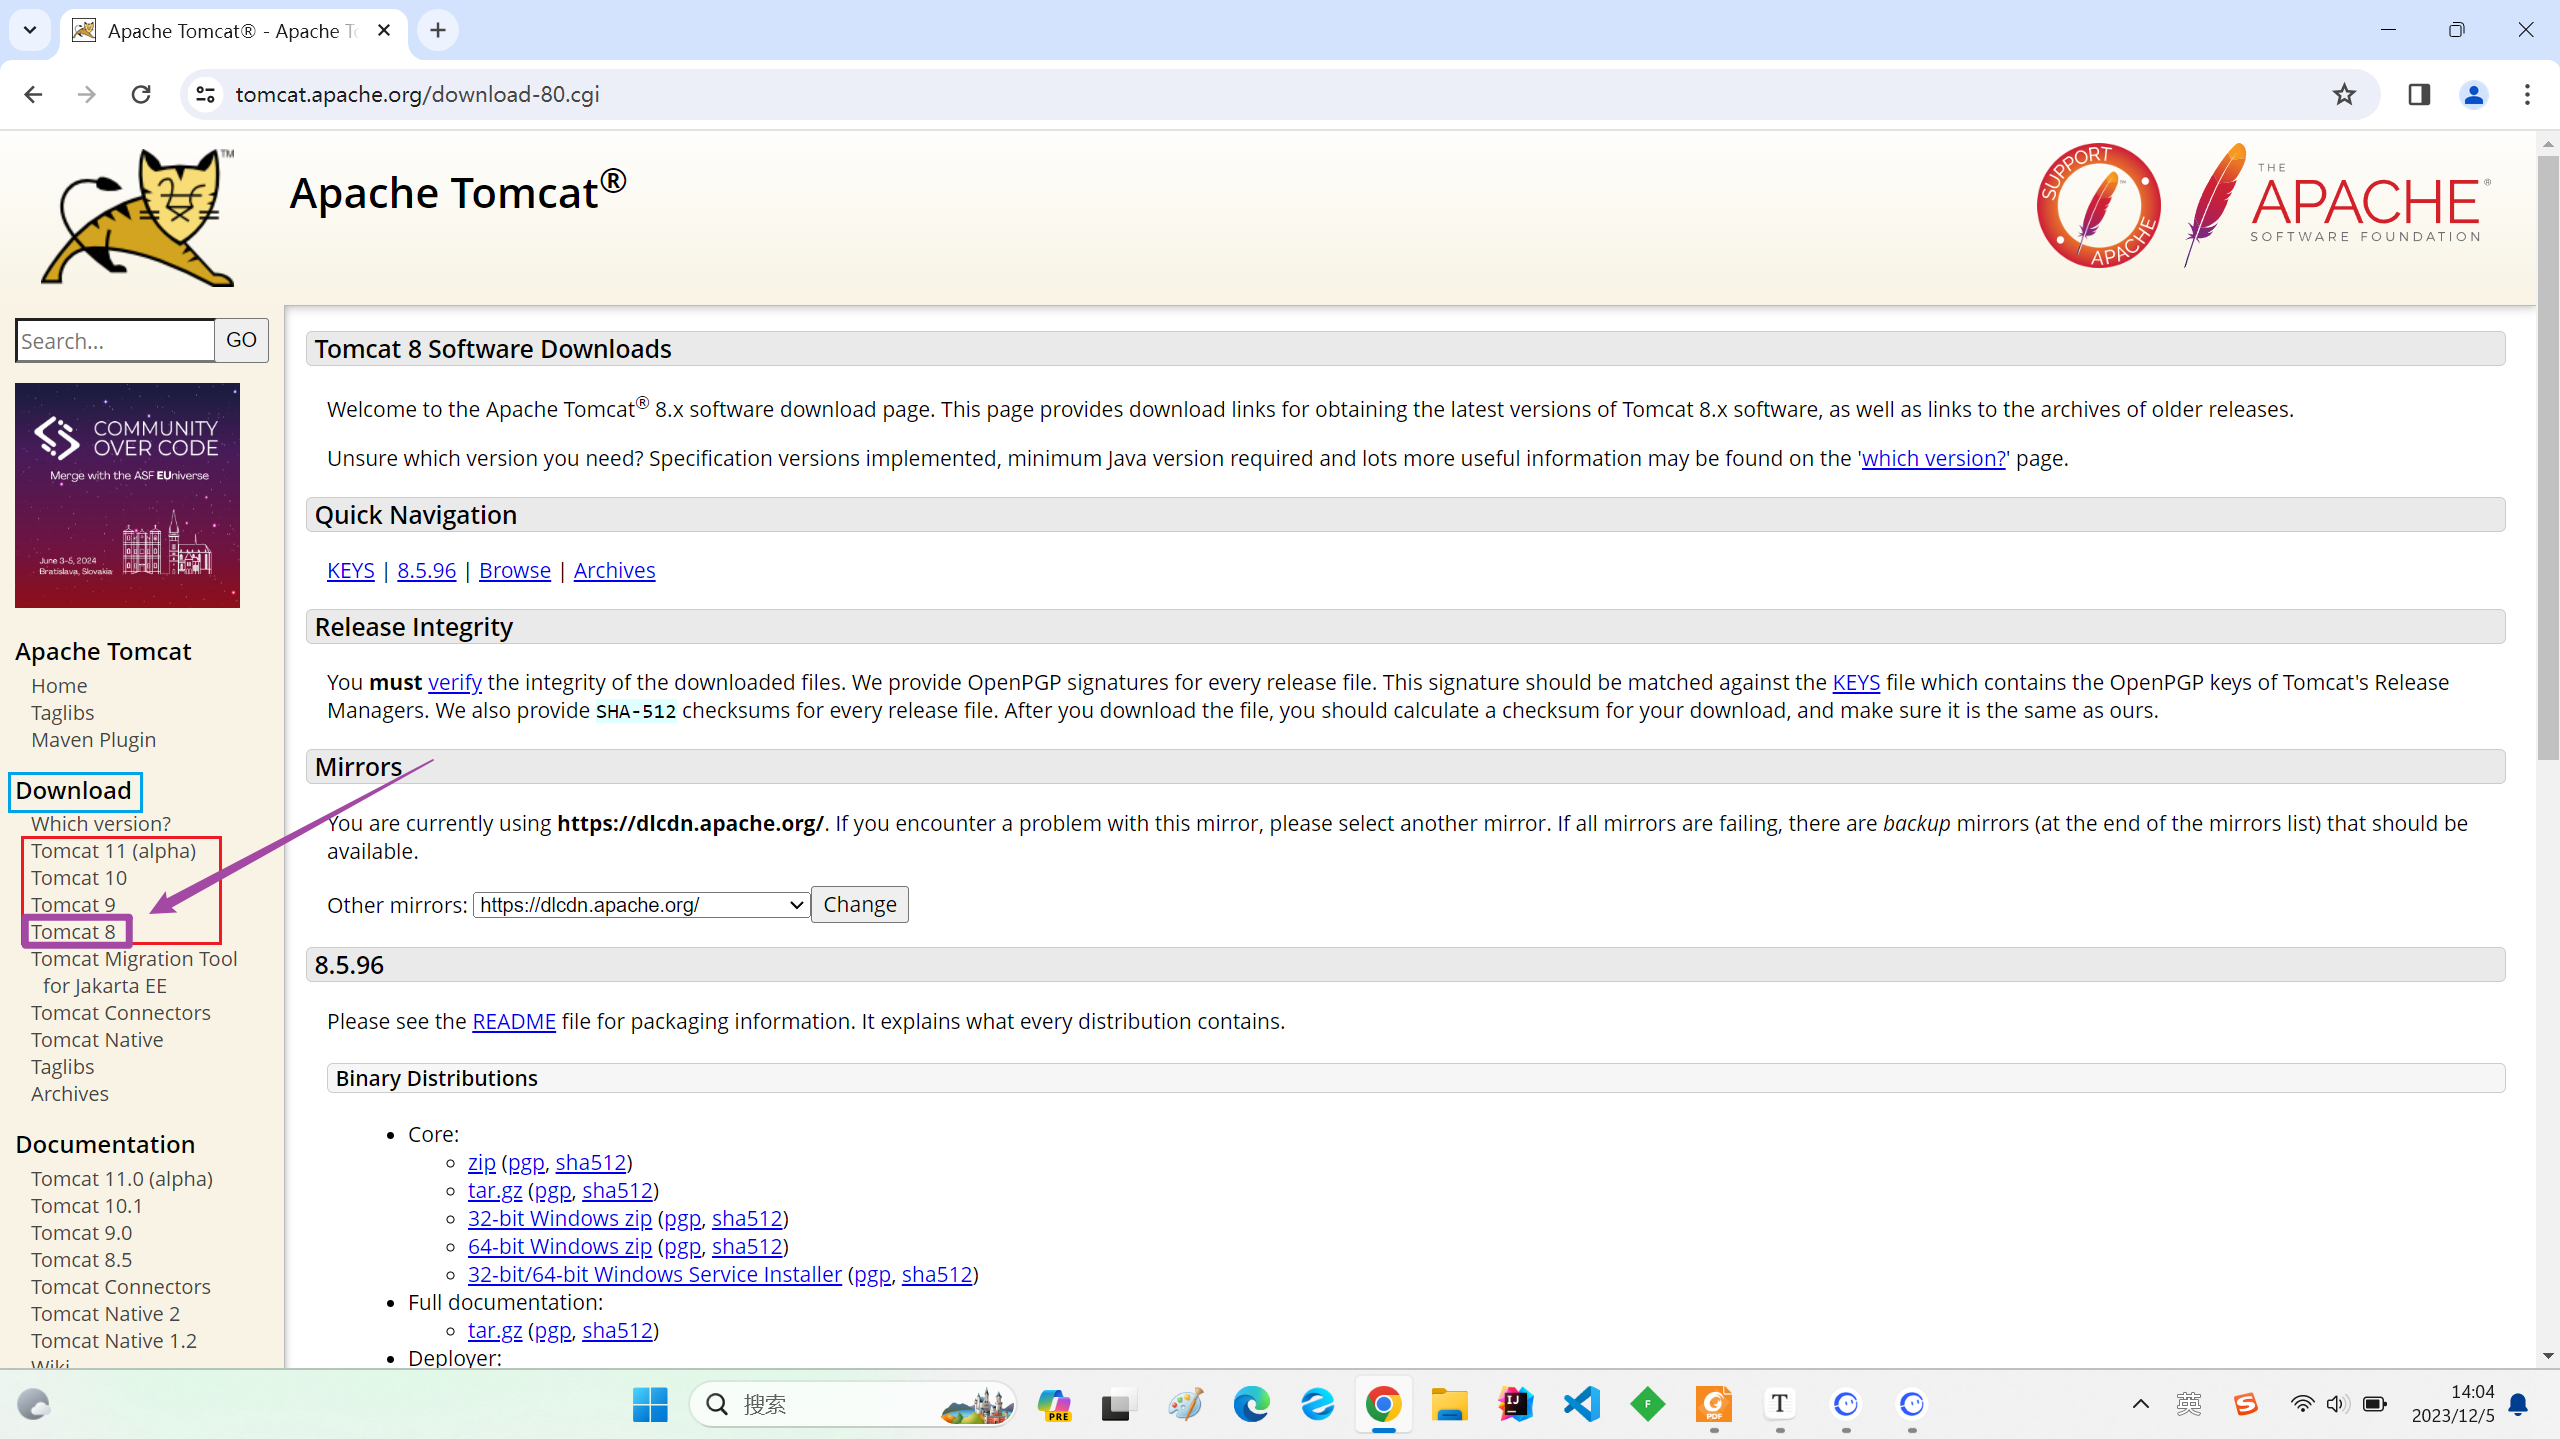Open IntelliJ IDEA from the taskbar
Image resolution: width=2560 pixels, height=1439 pixels.
point(1515,1404)
